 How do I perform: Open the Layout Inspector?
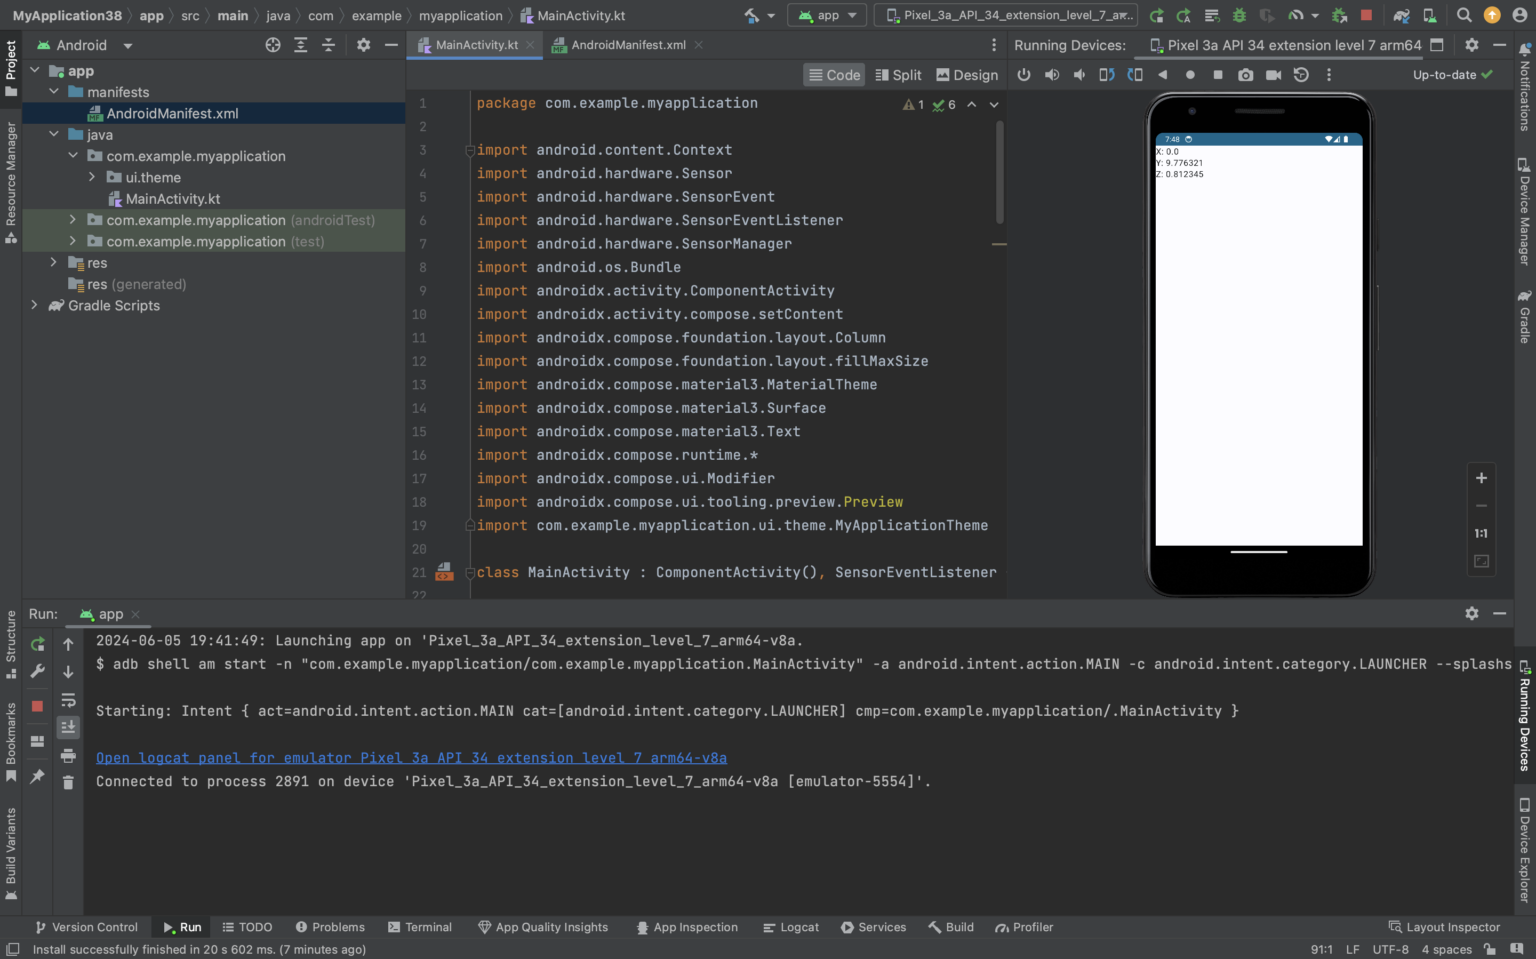[x=1444, y=927]
